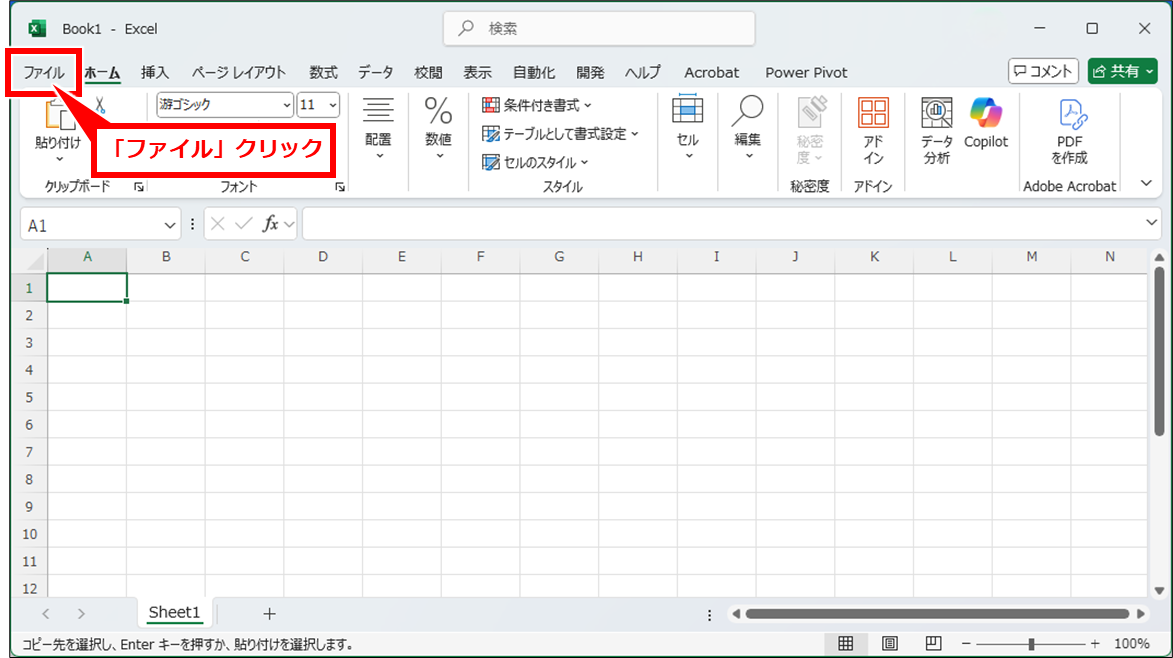Click the Comments (コメント) button
This screenshot has width=1173, height=658.
(x=1043, y=71)
